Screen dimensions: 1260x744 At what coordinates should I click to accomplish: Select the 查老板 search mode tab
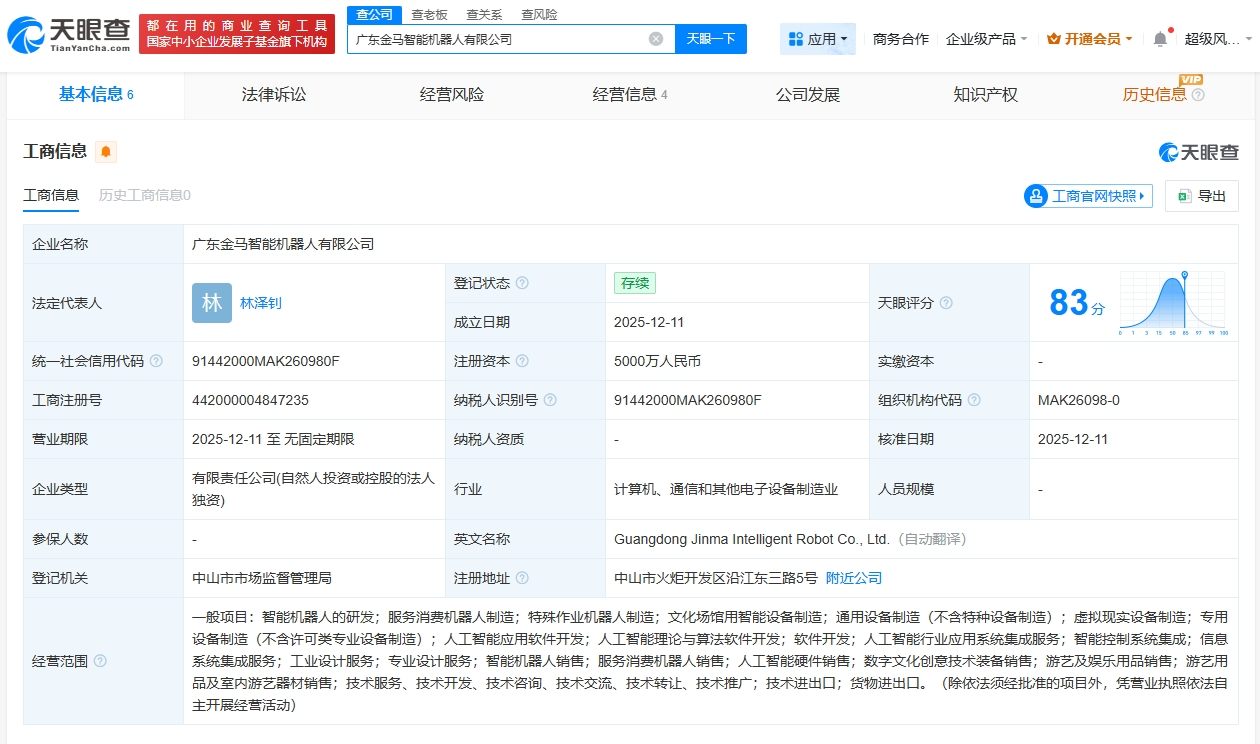430,14
